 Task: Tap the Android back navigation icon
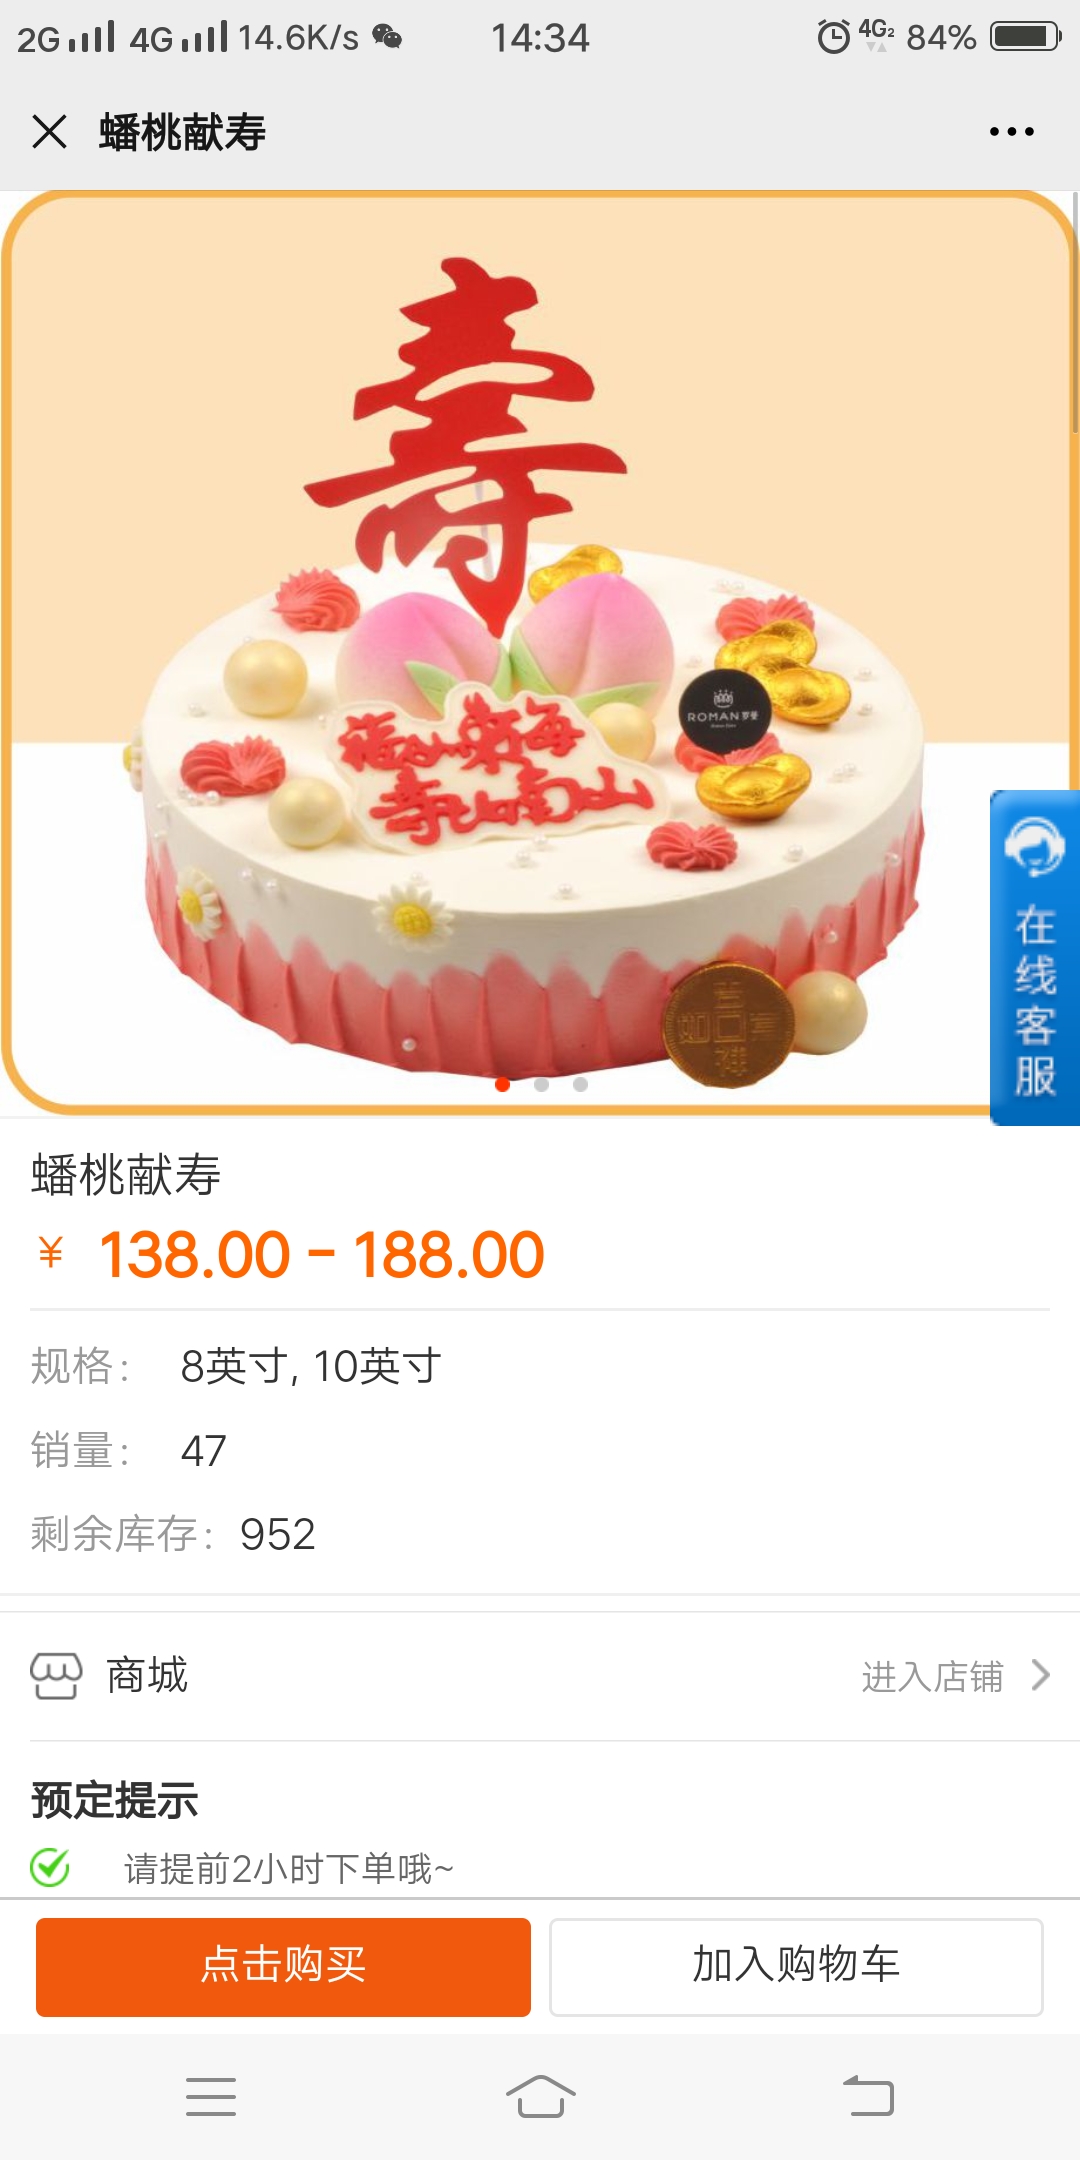click(x=868, y=2096)
